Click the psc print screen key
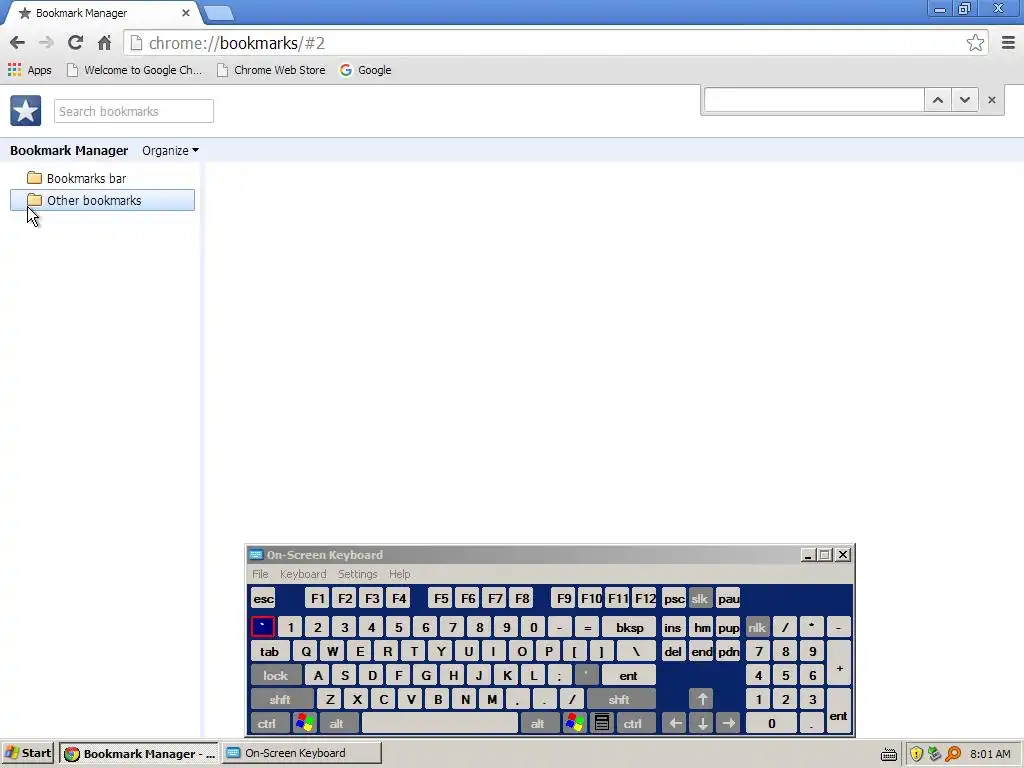Screen dimensions: 1024x768 [673, 599]
